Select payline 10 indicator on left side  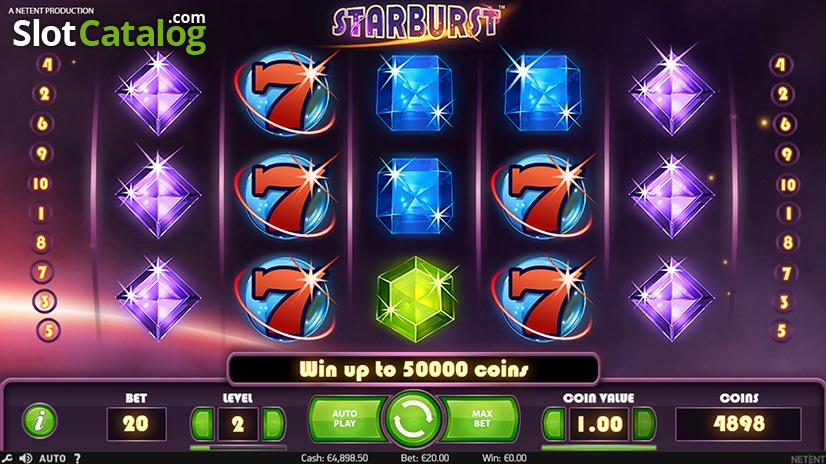point(41,183)
